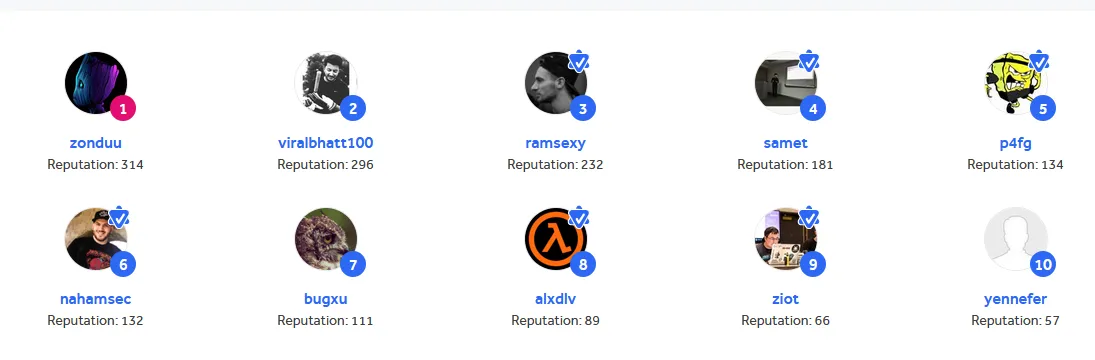Click bugxu's owl avatar image

click(325, 239)
